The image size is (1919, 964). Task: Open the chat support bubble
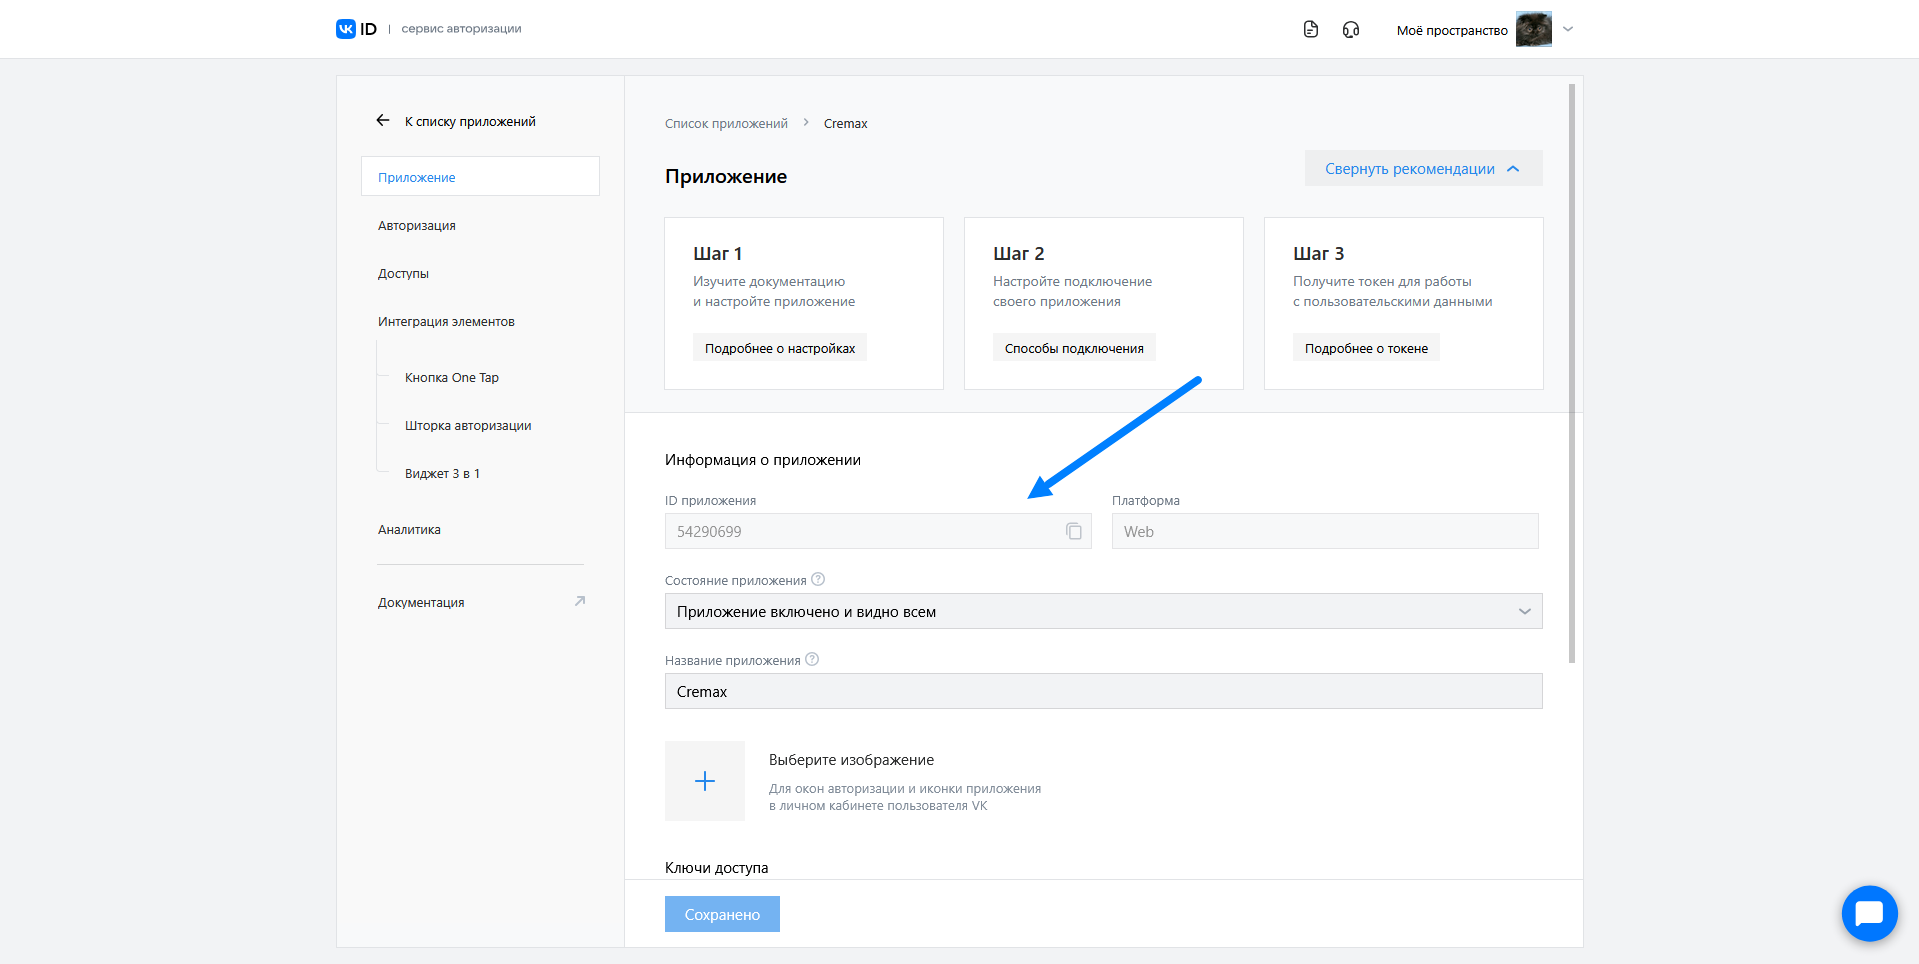[x=1869, y=913]
